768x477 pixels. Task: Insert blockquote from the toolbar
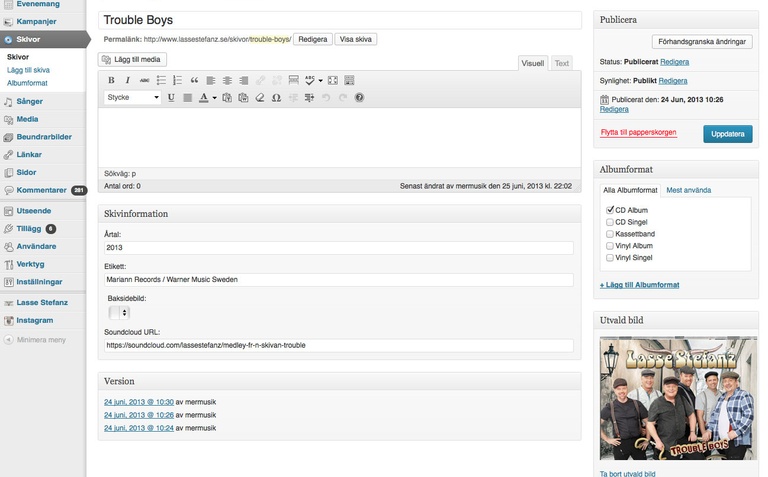[194, 80]
